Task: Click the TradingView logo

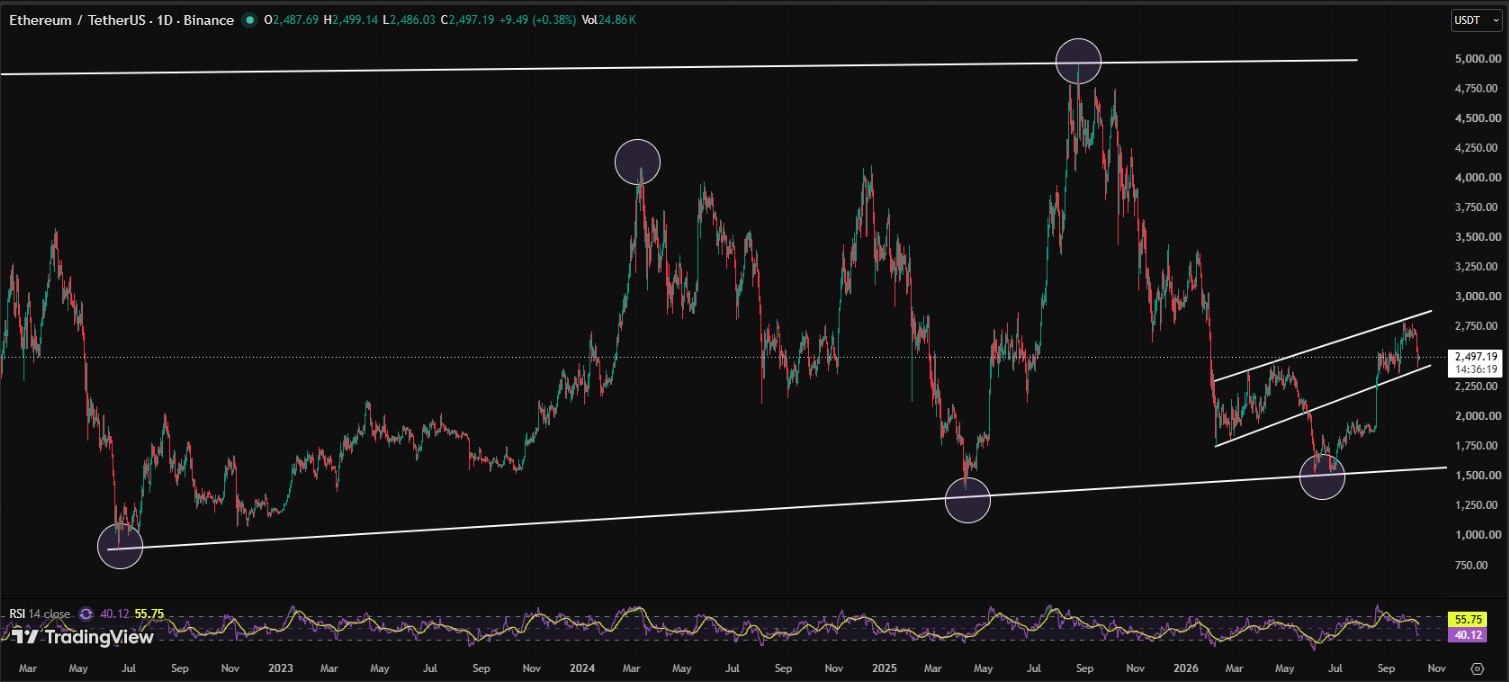Action: pyautogui.click(x=83, y=637)
